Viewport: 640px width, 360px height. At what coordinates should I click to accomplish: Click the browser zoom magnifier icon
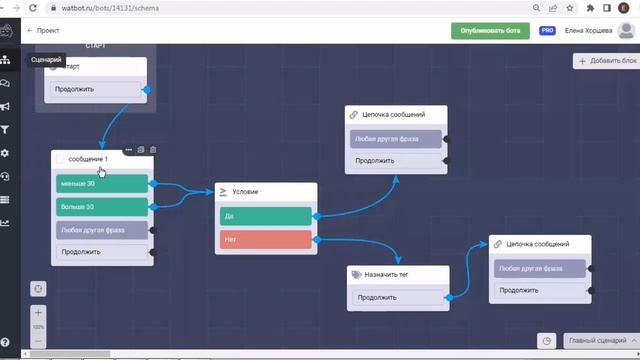click(x=536, y=8)
